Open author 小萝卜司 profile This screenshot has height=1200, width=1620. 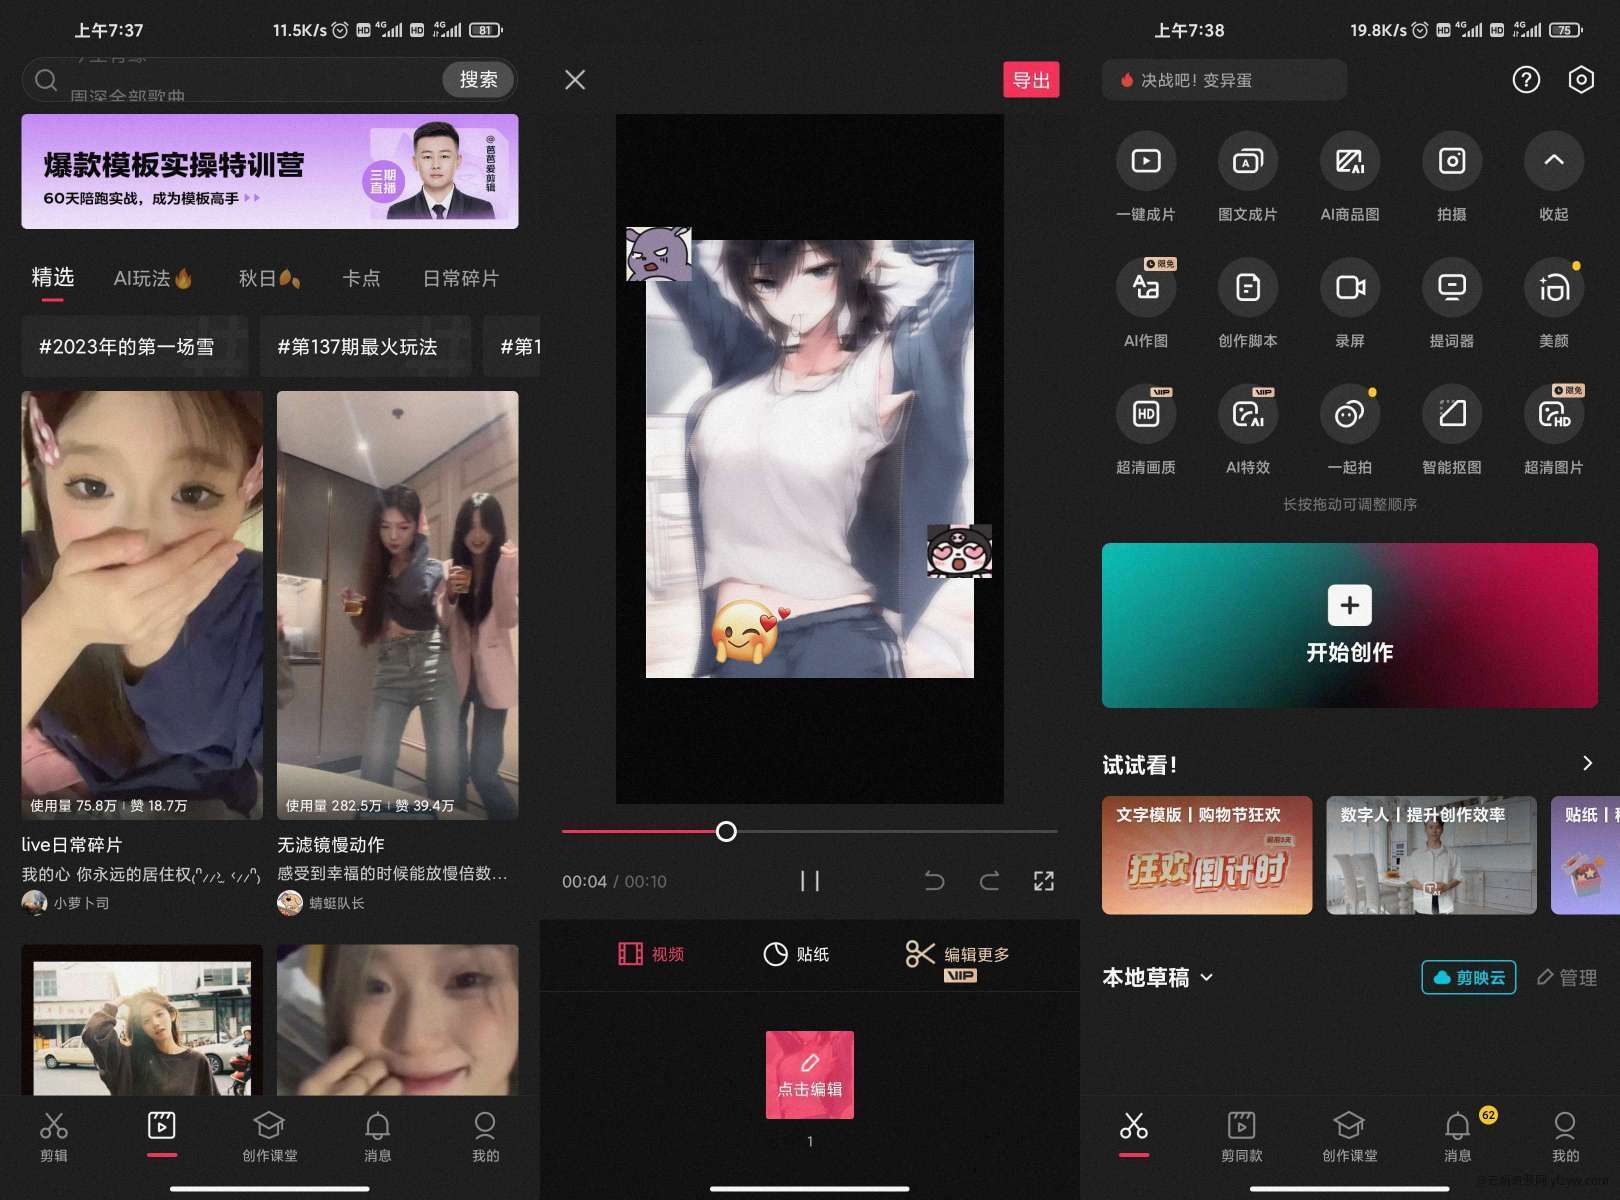67,902
